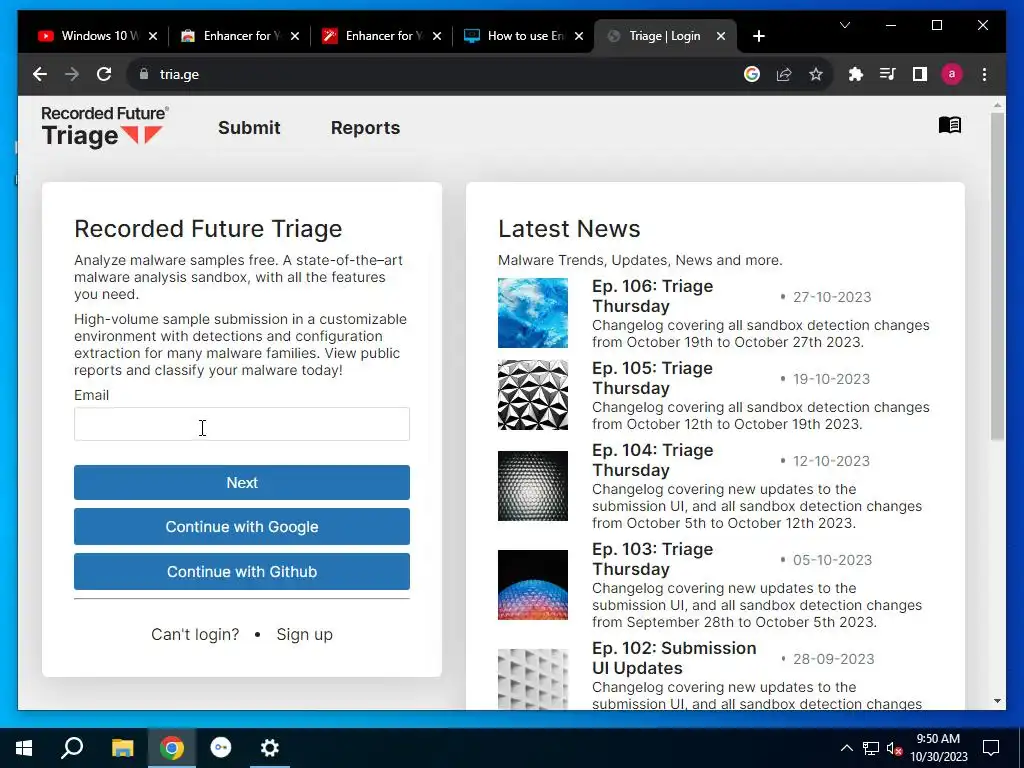Viewport: 1024px width, 768px height.
Task: Open the notification center icon
Action: [x=991, y=748]
